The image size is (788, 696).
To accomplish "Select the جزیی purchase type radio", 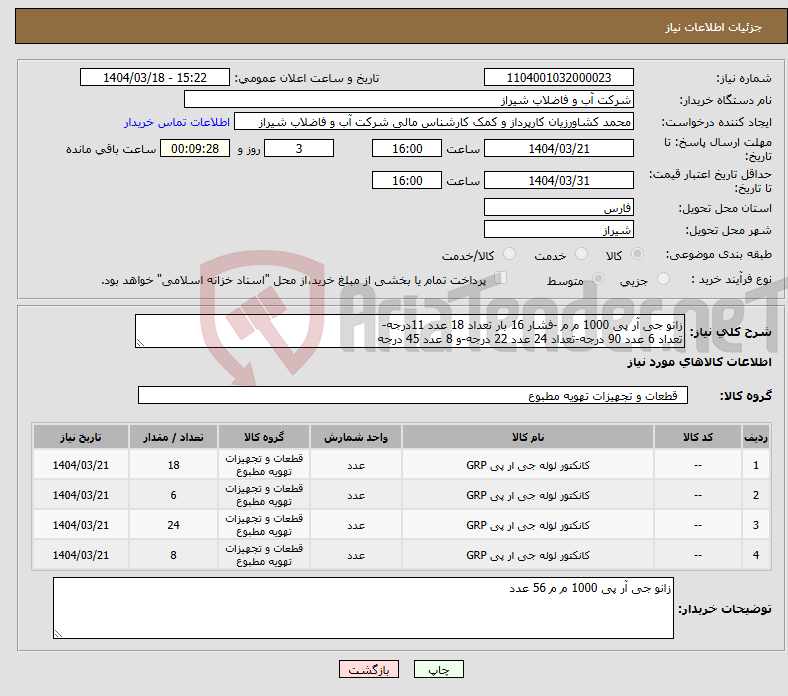I will point(663,278).
